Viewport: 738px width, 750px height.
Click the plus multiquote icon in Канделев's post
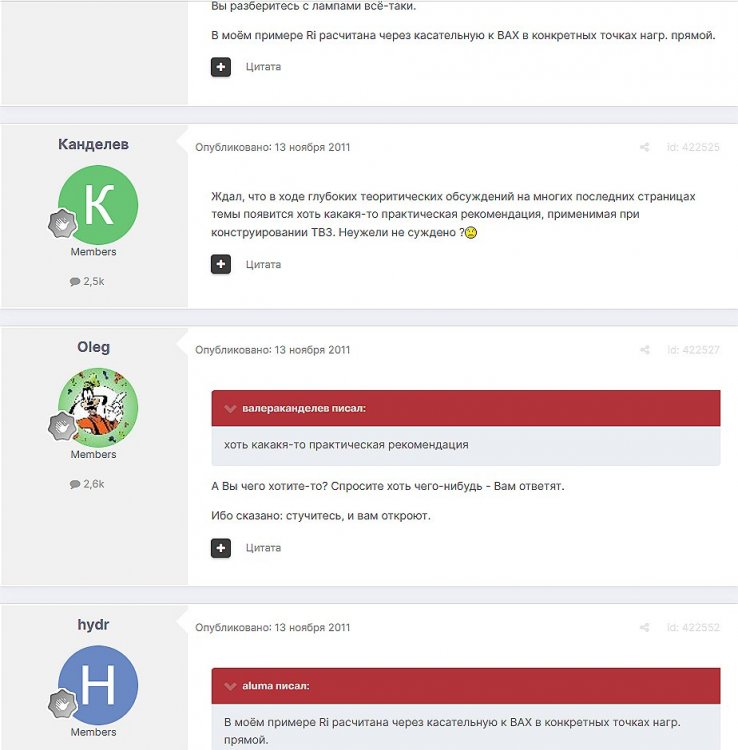[220, 264]
